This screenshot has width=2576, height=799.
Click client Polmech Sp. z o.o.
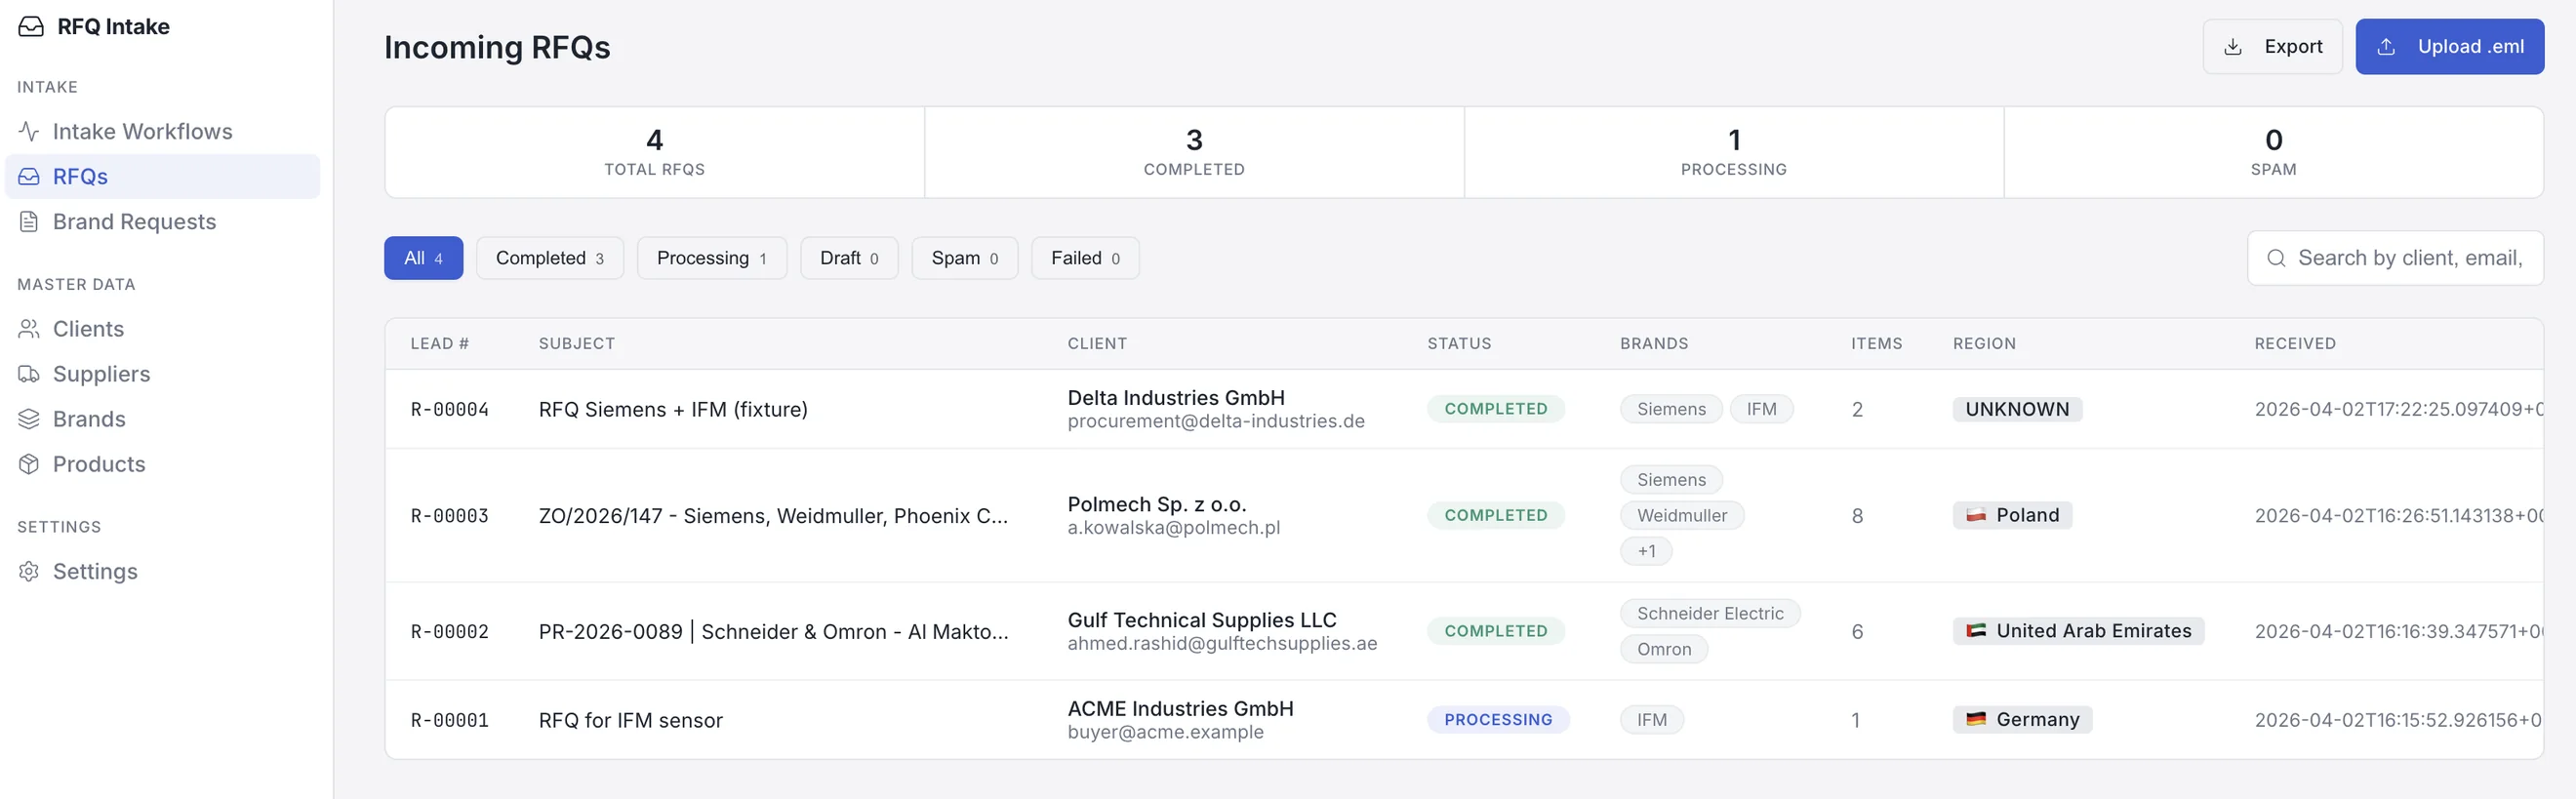click(1157, 504)
